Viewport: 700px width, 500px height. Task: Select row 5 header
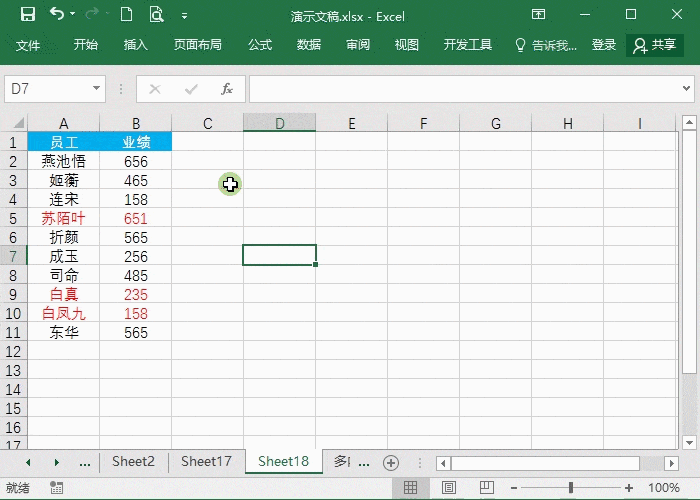[13, 219]
